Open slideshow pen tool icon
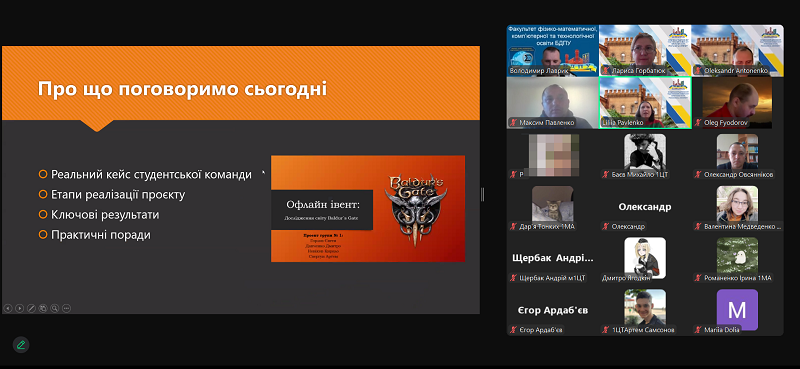 (x=31, y=308)
